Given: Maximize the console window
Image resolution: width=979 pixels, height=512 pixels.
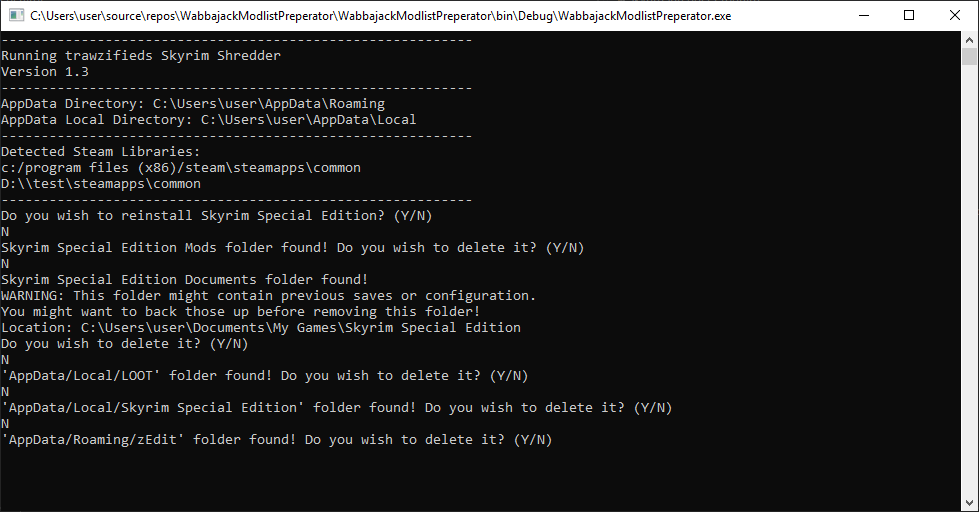Looking at the screenshot, I should click(908, 16).
